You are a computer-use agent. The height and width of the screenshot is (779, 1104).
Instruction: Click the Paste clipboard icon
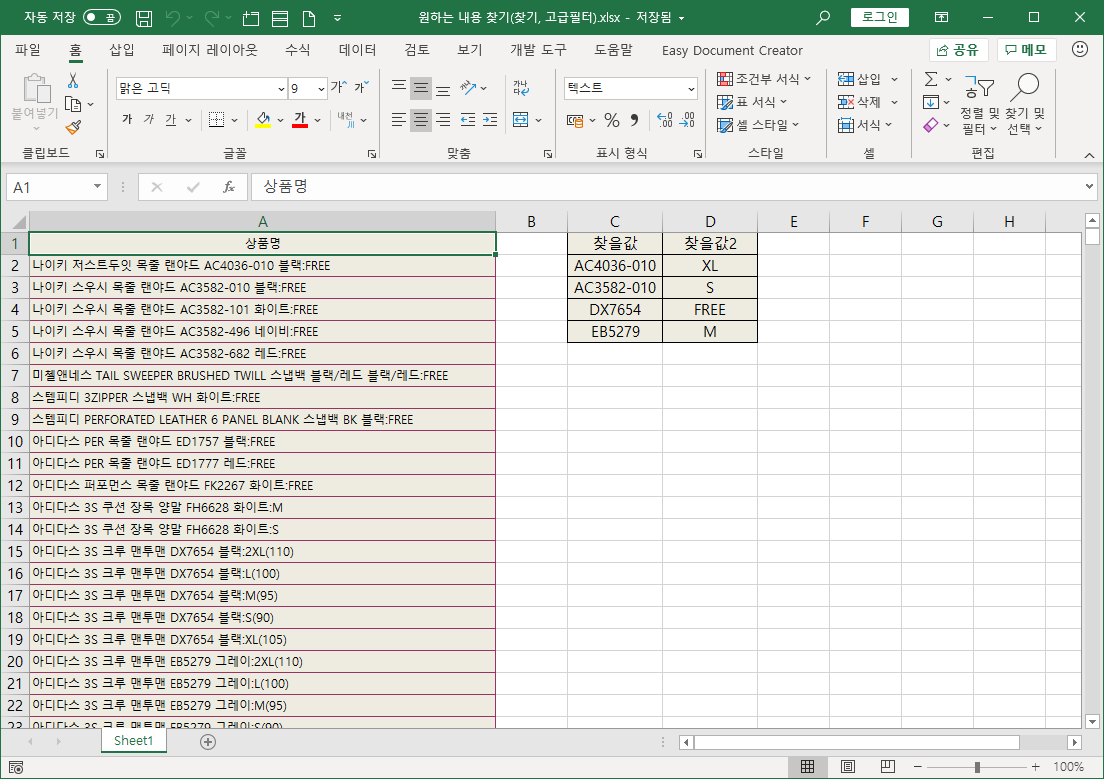tap(36, 89)
